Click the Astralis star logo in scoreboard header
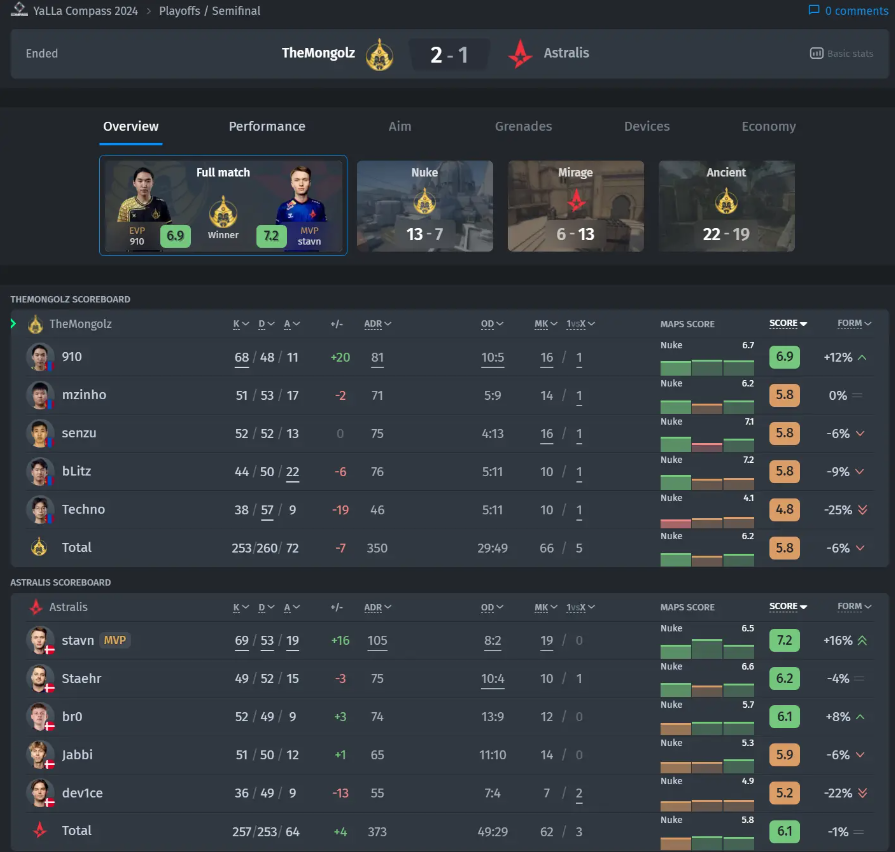The height and width of the screenshot is (852, 895). pyautogui.click(x=36, y=607)
